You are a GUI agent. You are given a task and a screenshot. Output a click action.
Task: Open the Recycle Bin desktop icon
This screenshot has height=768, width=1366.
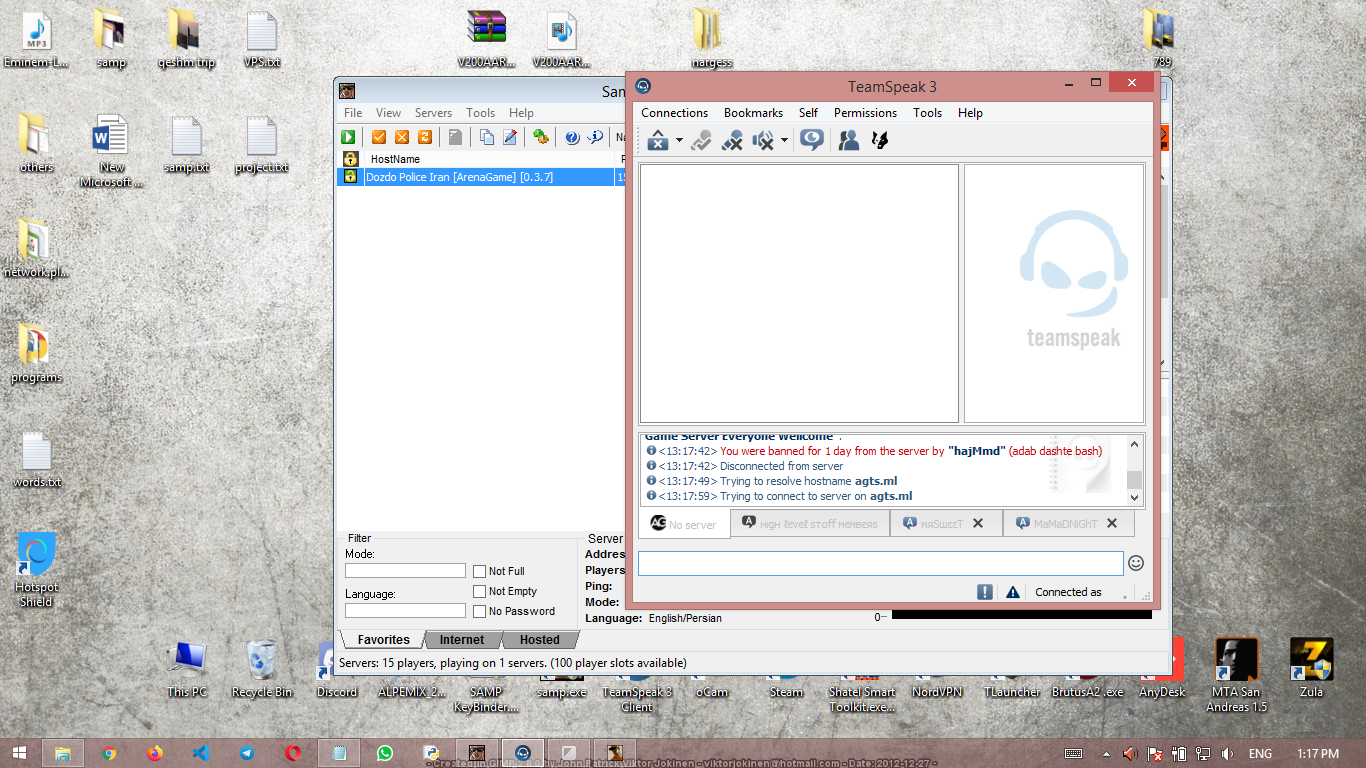pyautogui.click(x=262, y=668)
